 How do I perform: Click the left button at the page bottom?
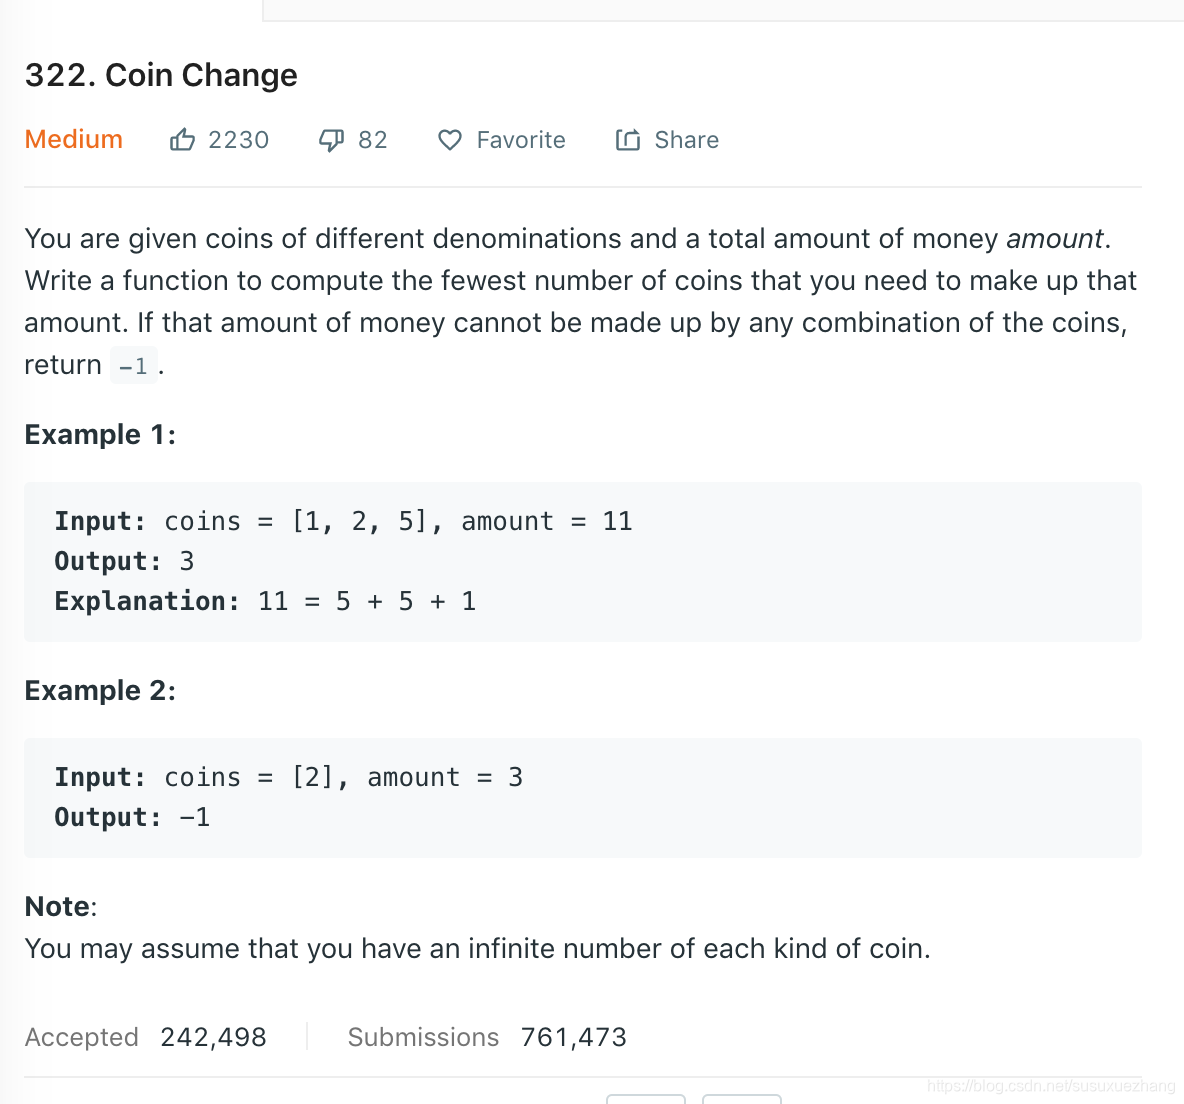pos(646,1099)
